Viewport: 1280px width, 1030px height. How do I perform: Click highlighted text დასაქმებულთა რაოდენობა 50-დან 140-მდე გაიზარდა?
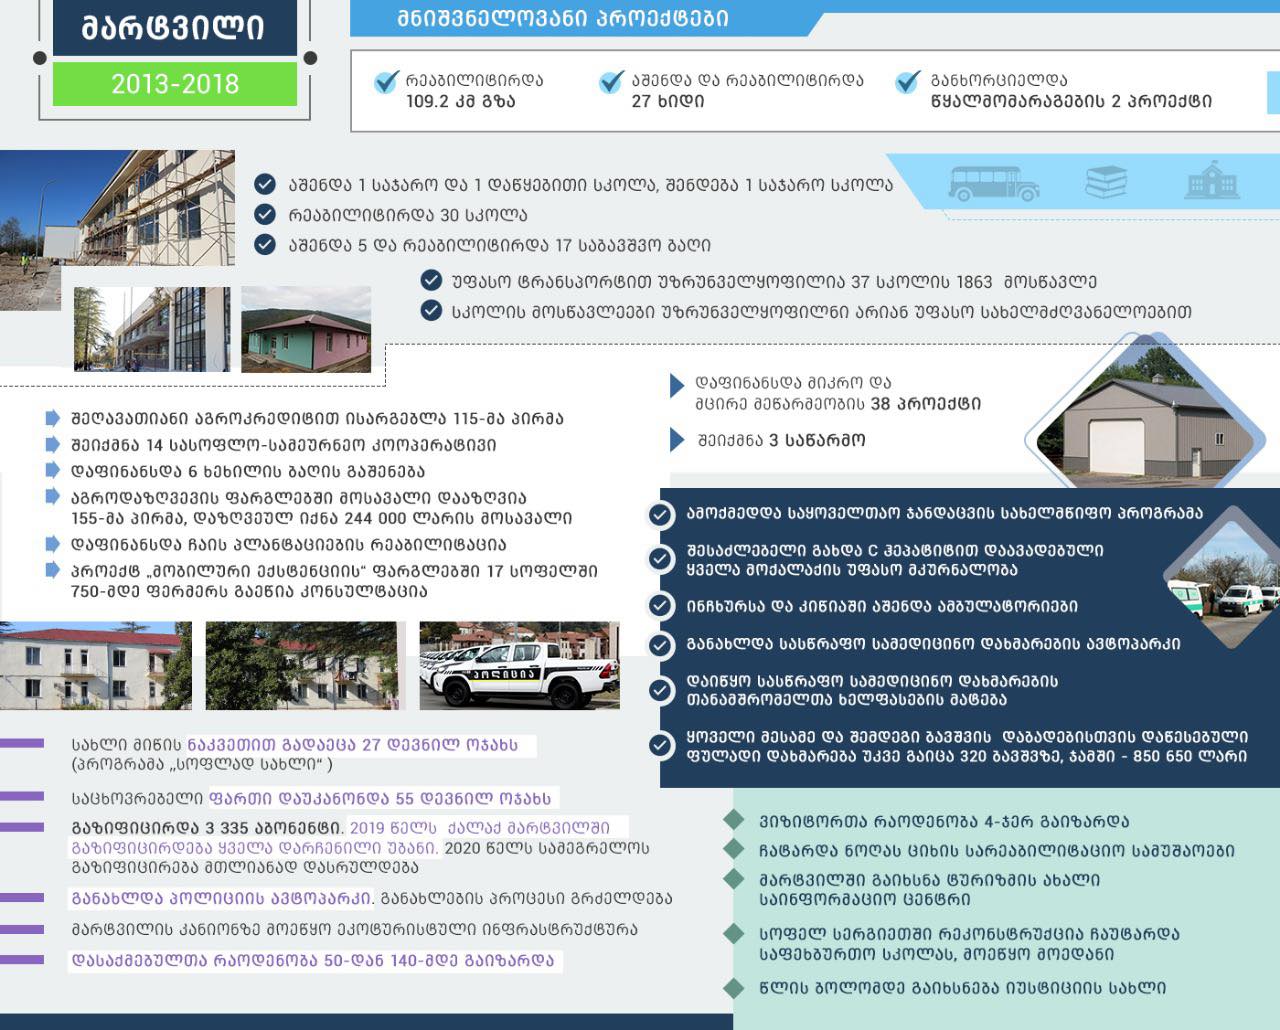pos(314,961)
